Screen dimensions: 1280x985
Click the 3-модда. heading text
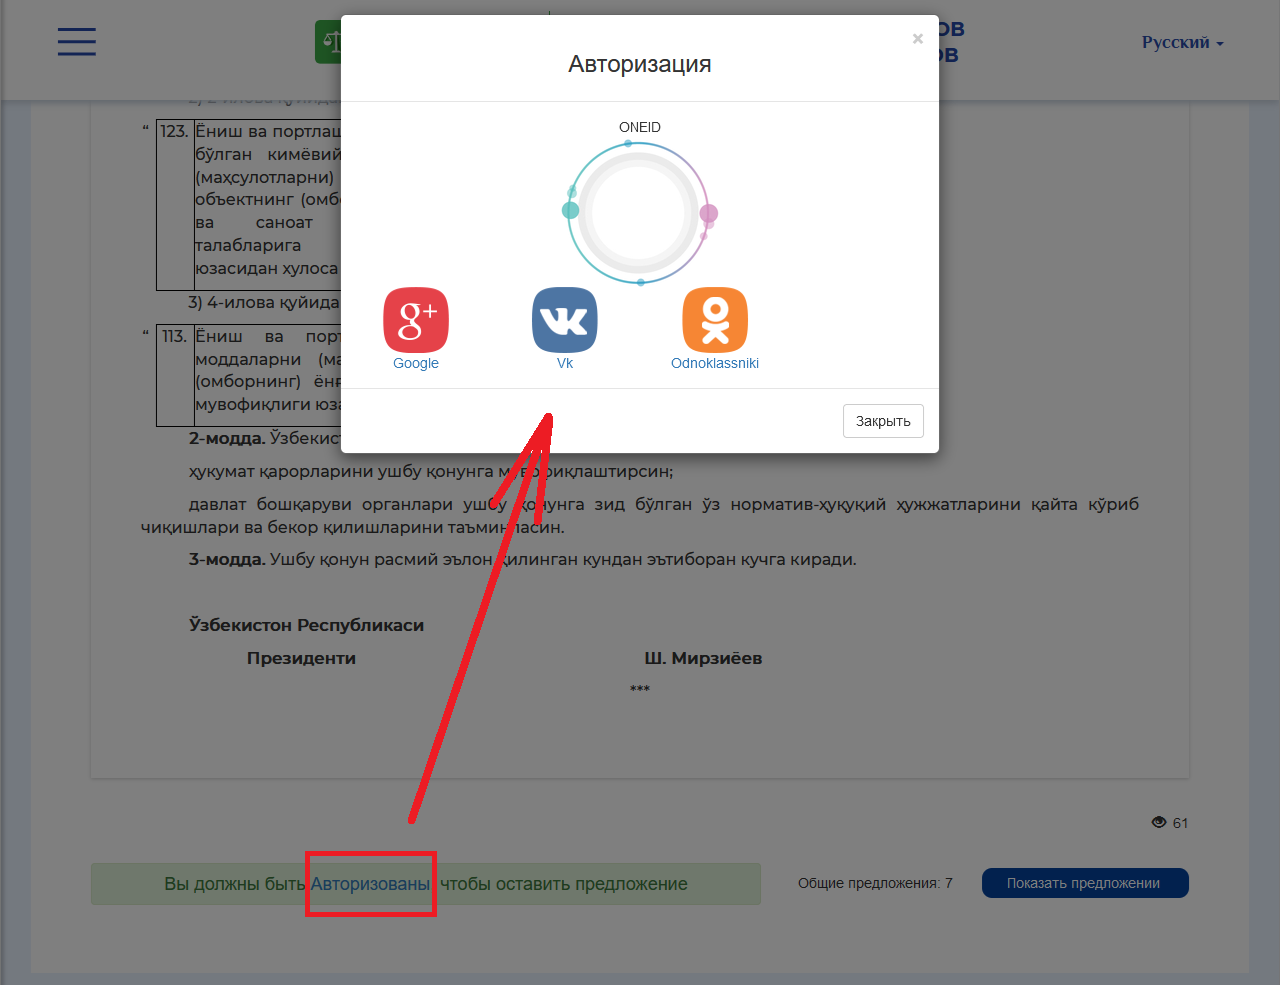pos(227,559)
